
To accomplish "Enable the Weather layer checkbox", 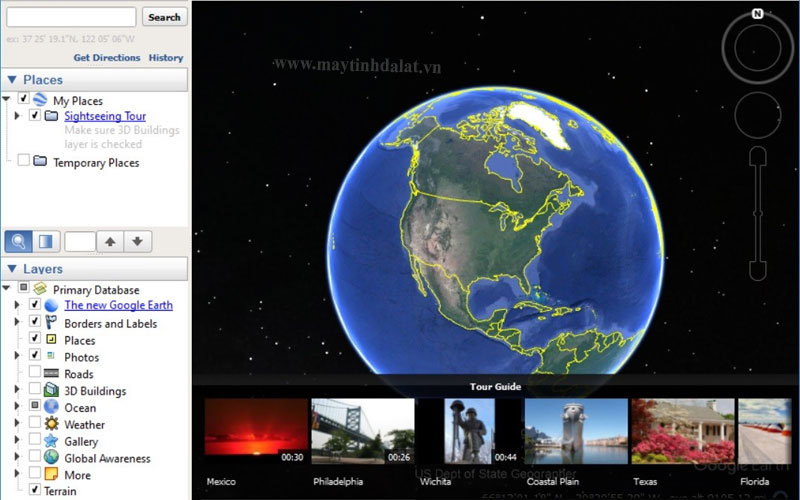I will click(x=35, y=421).
